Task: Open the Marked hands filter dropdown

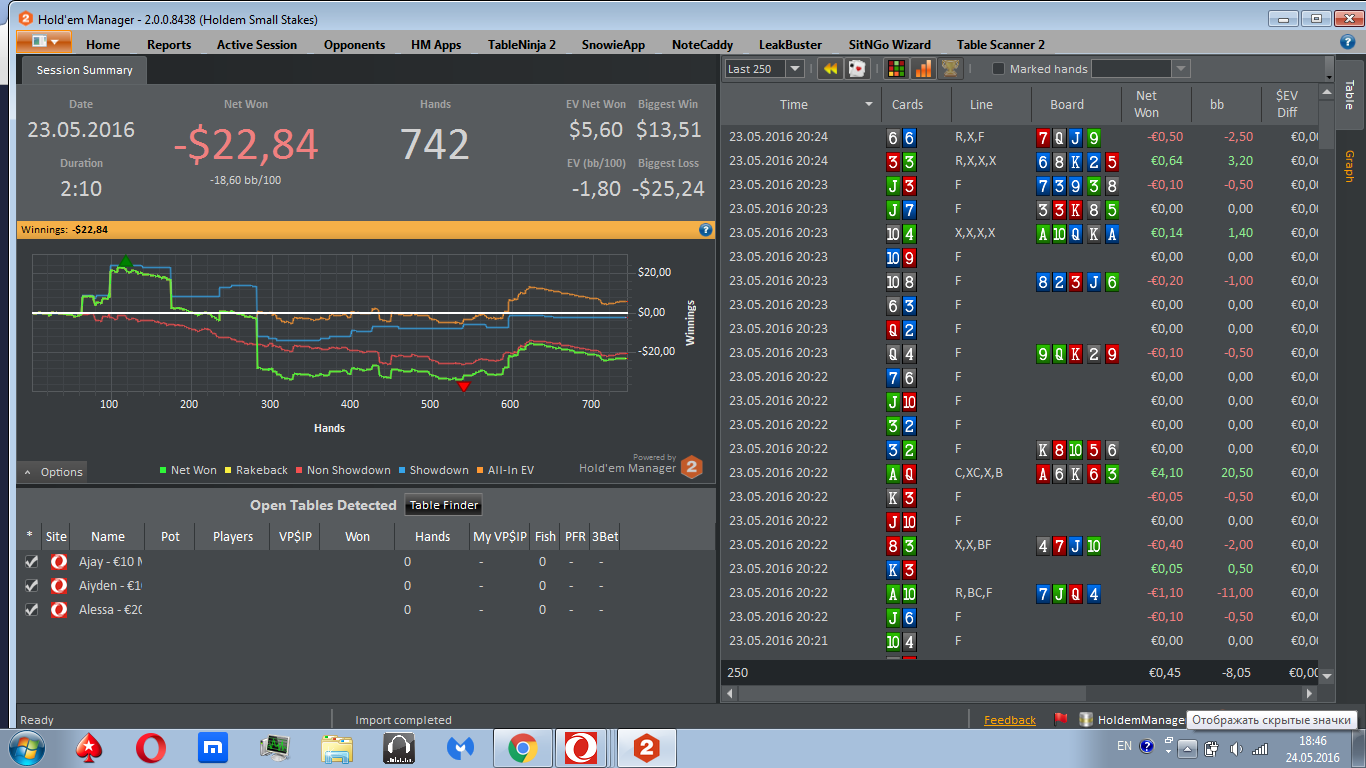Action: click(1181, 69)
